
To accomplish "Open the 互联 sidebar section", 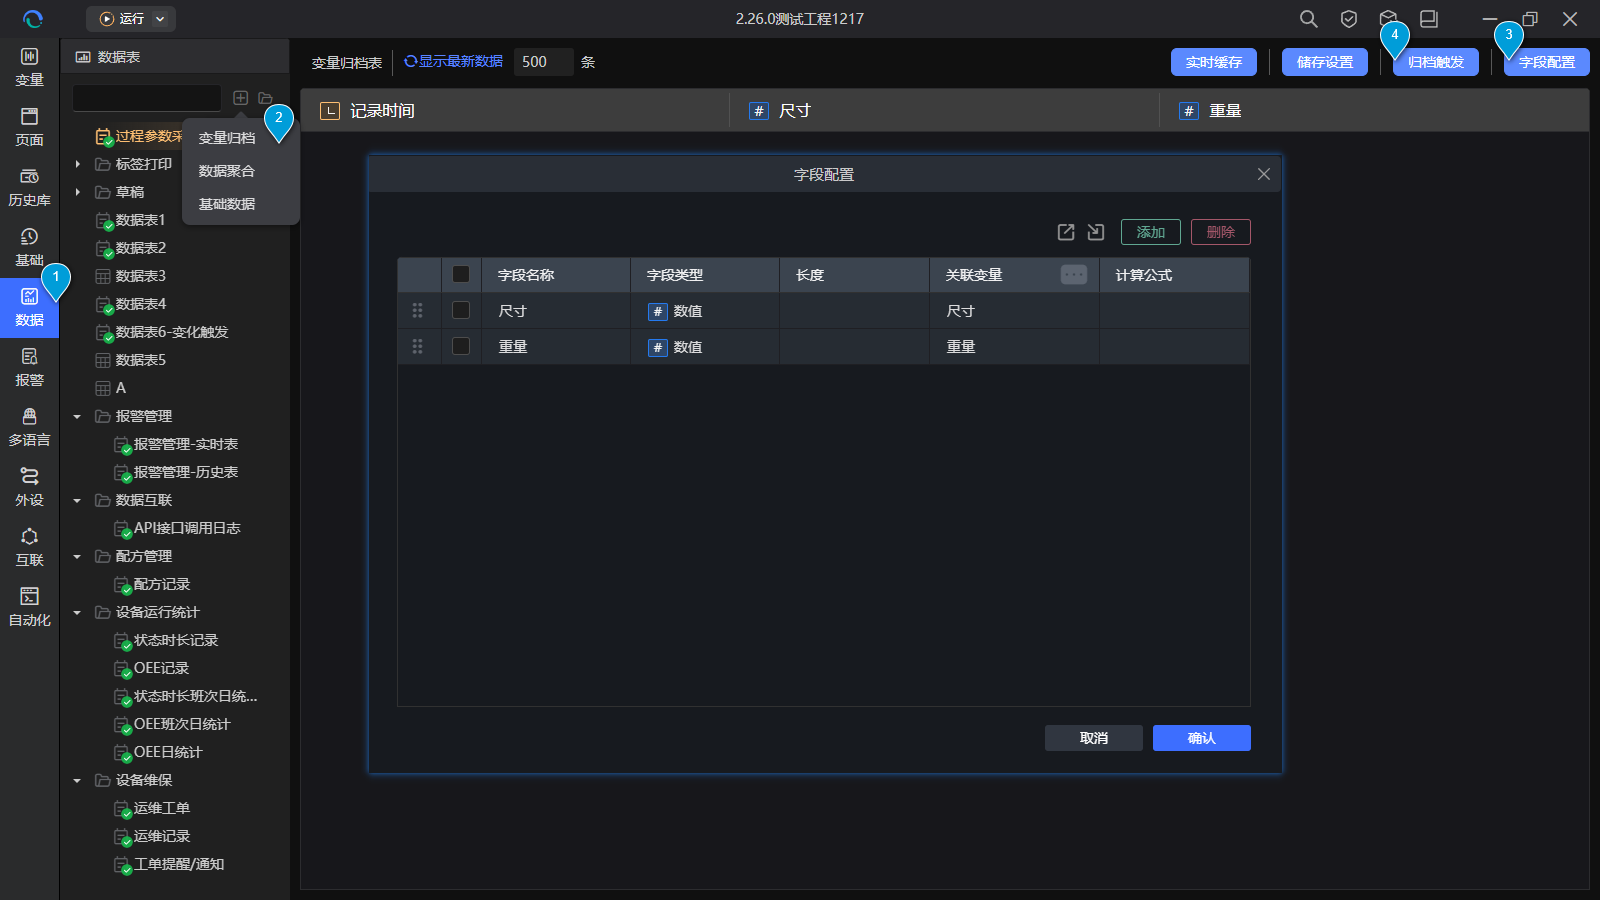I will (29, 547).
